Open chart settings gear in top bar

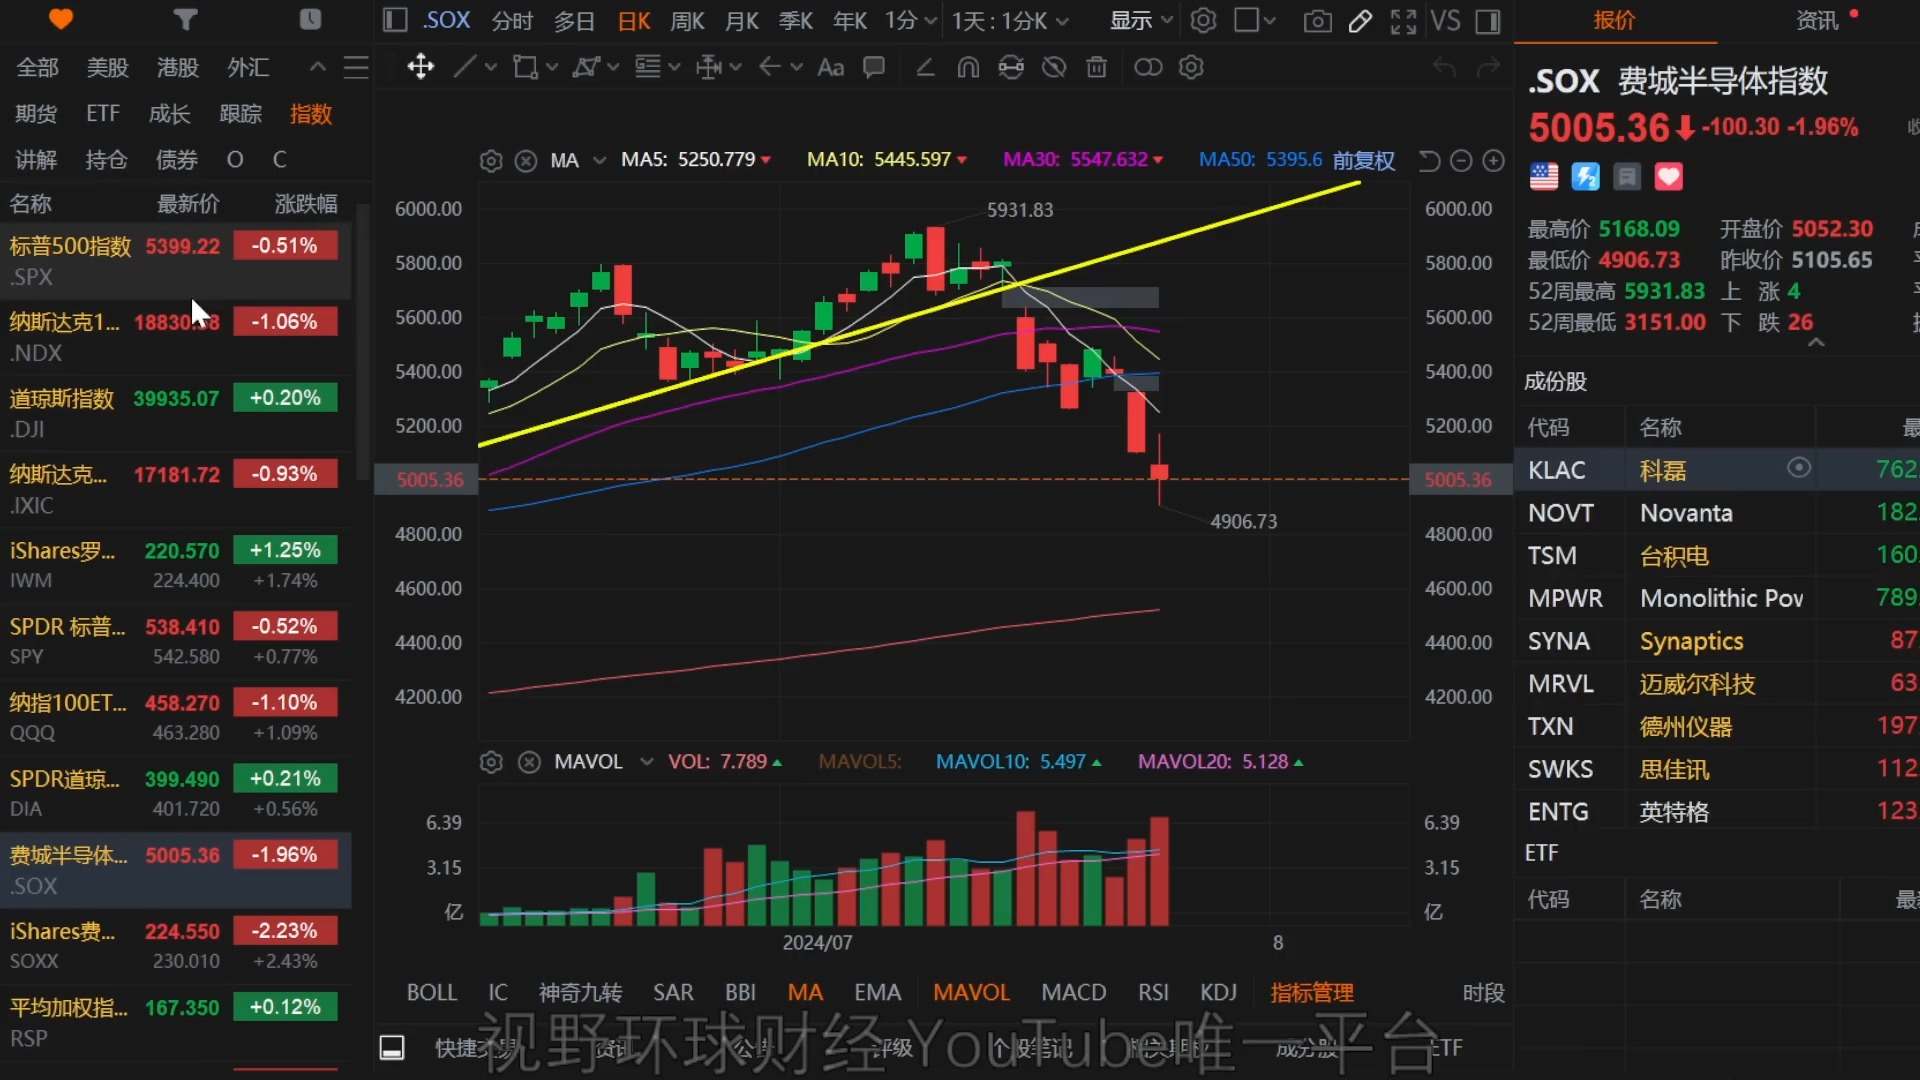pyautogui.click(x=1203, y=20)
